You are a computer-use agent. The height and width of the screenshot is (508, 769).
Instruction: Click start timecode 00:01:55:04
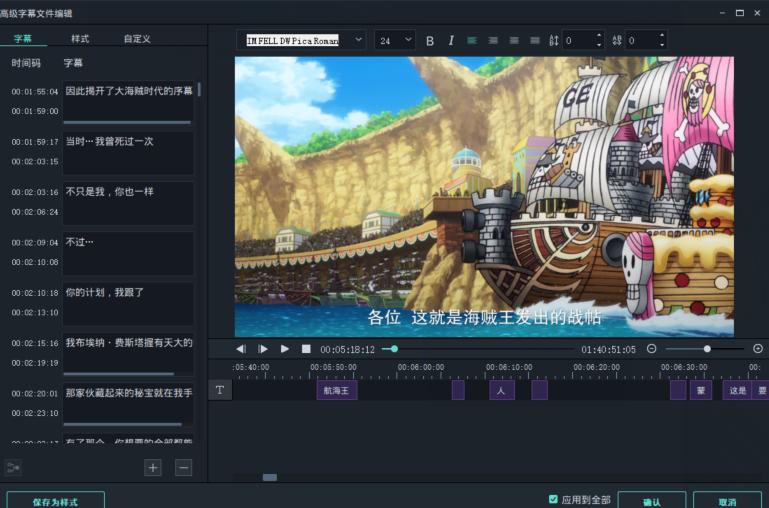(35, 92)
